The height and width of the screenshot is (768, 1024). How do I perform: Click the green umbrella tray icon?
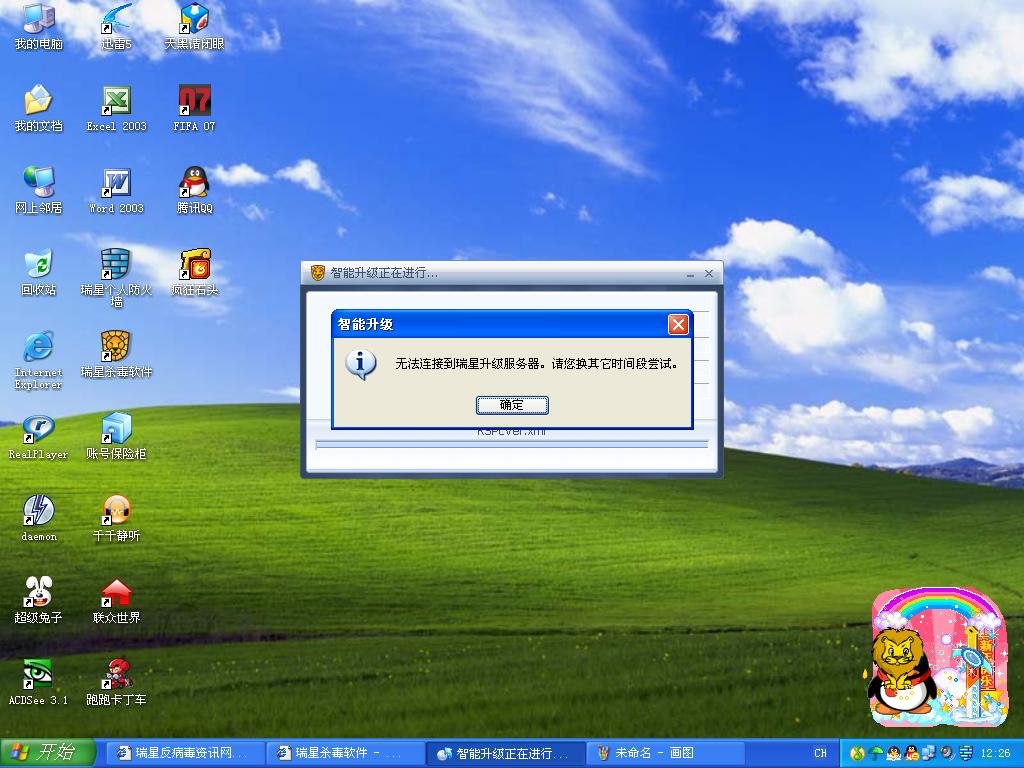(x=876, y=754)
